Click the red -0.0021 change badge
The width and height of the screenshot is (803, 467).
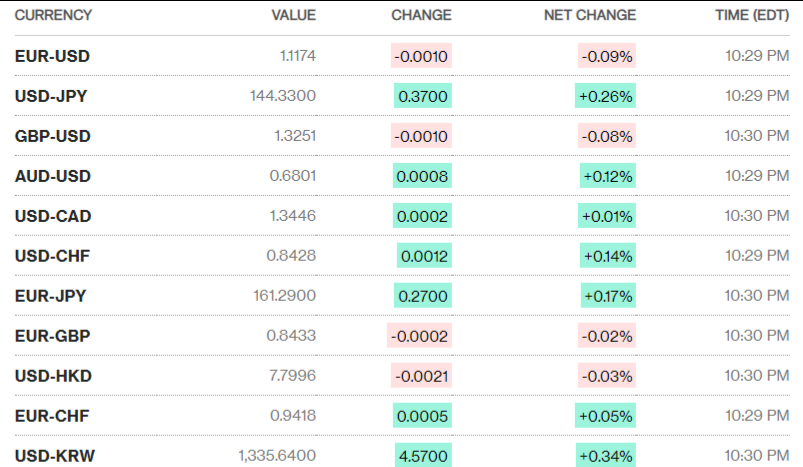[x=421, y=376]
